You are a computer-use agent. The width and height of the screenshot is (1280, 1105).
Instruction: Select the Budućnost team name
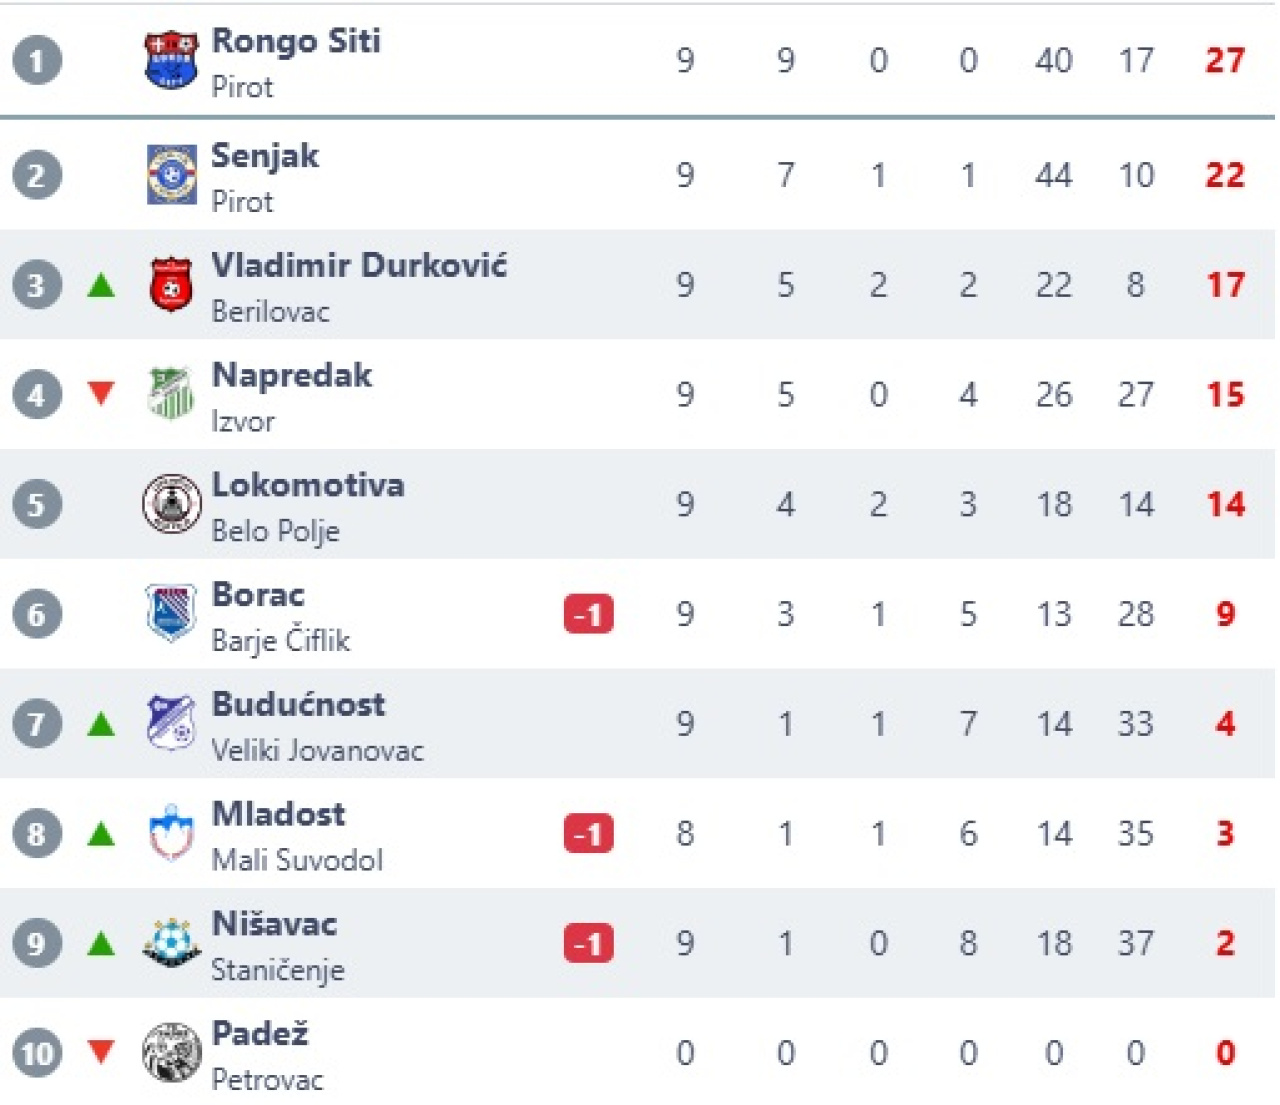click(298, 705)
